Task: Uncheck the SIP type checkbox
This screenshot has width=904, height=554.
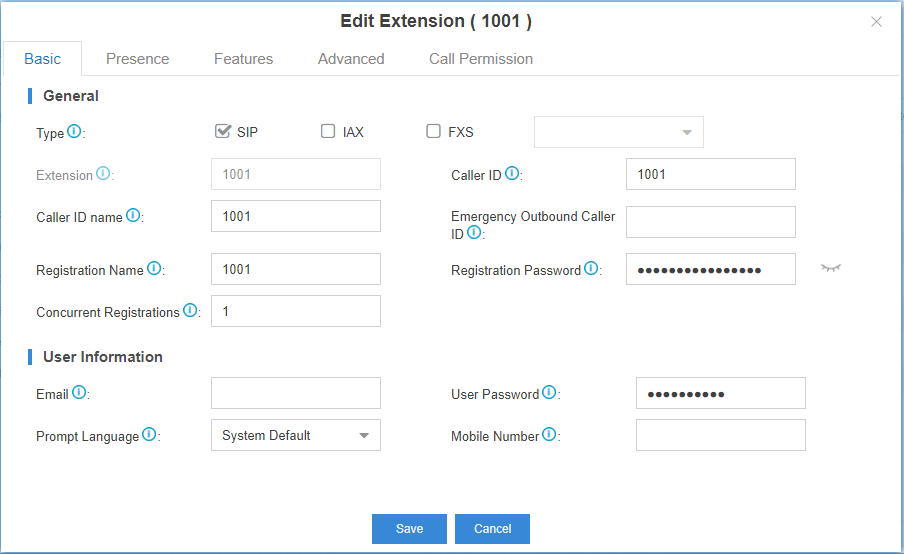Action: [223, 131]
